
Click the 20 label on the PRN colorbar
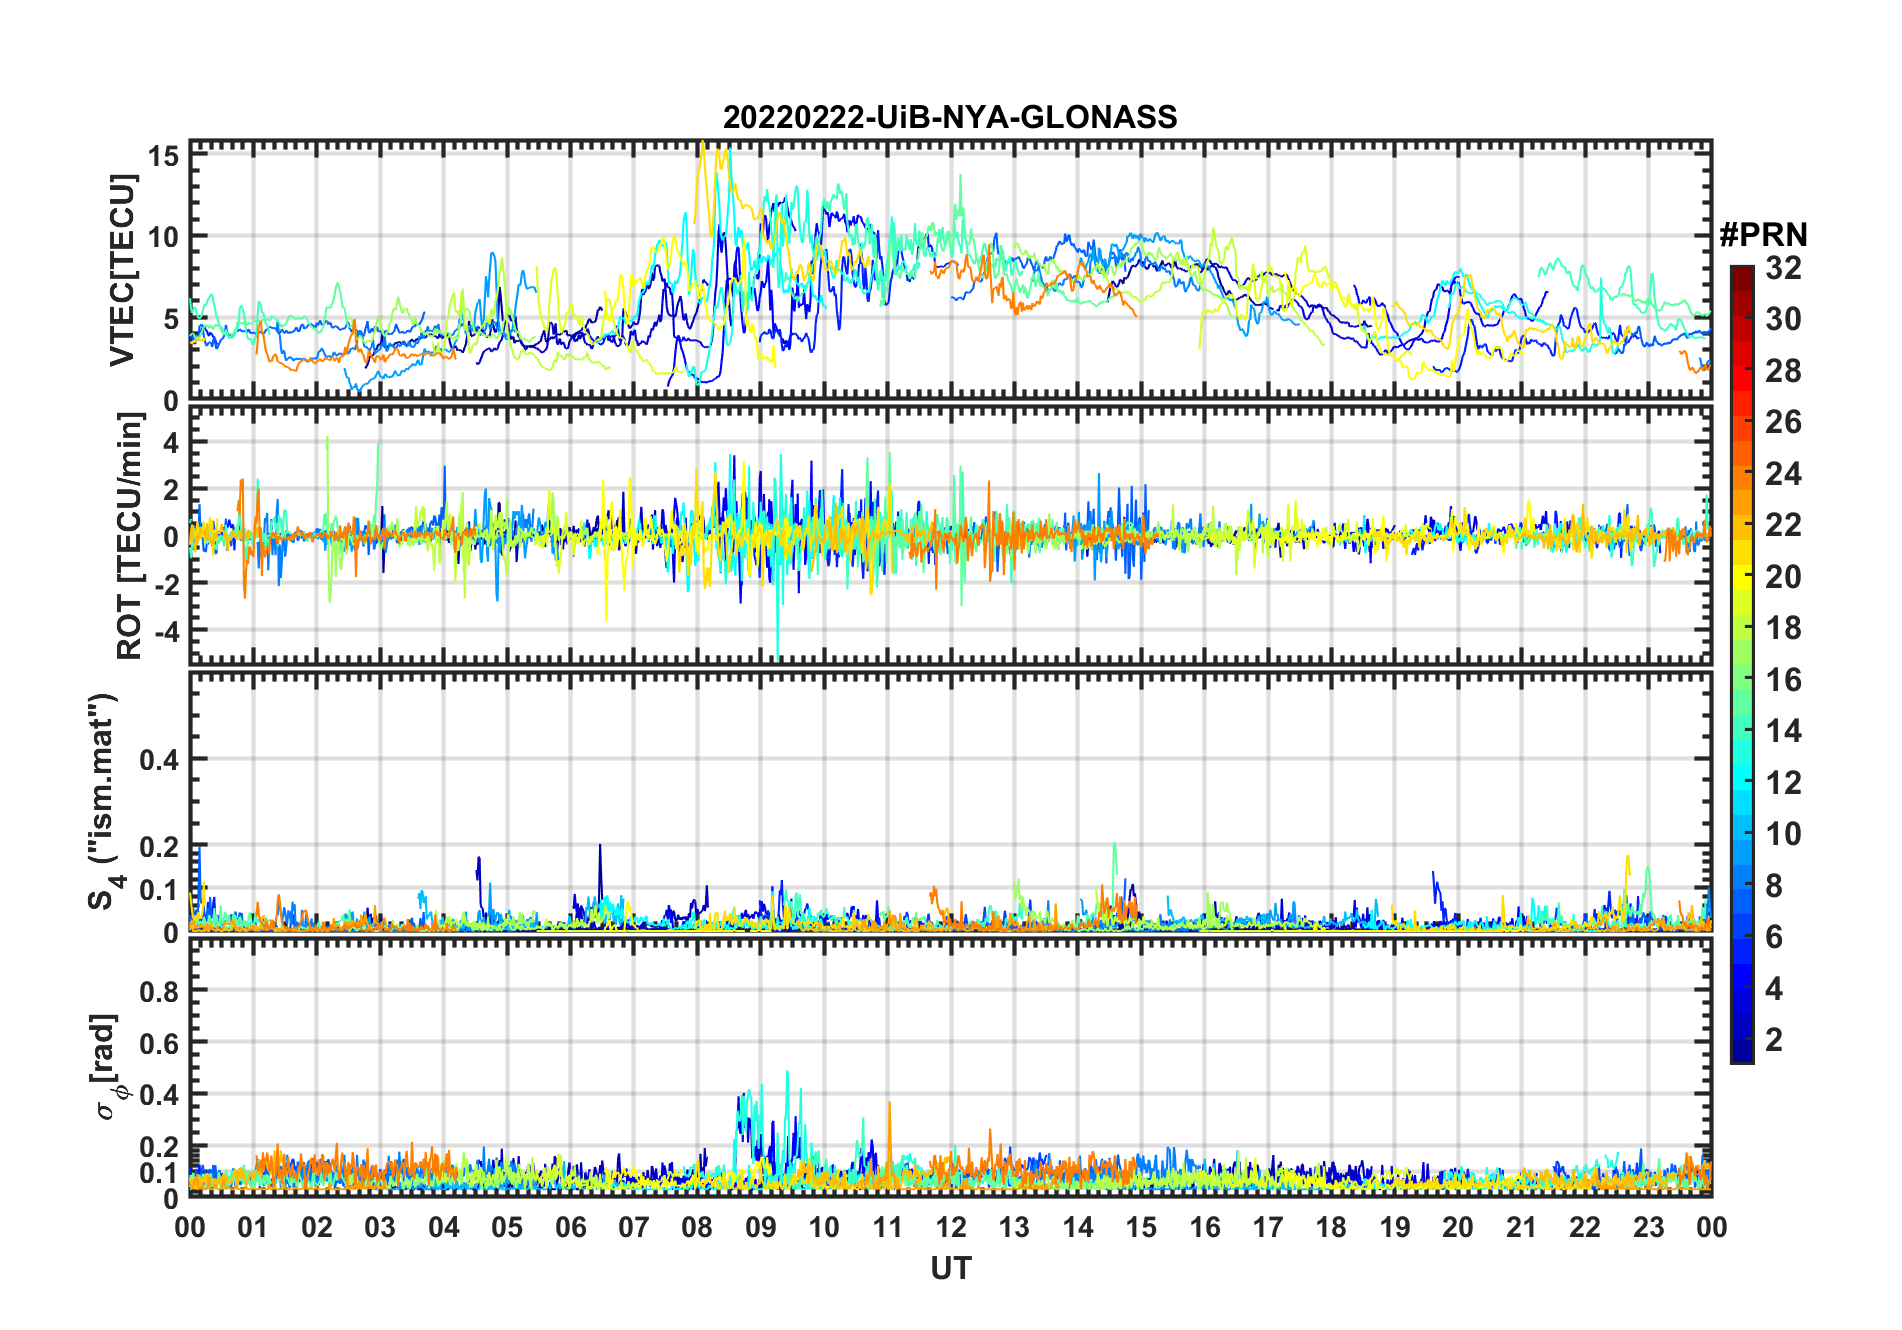pos(1784,577)
